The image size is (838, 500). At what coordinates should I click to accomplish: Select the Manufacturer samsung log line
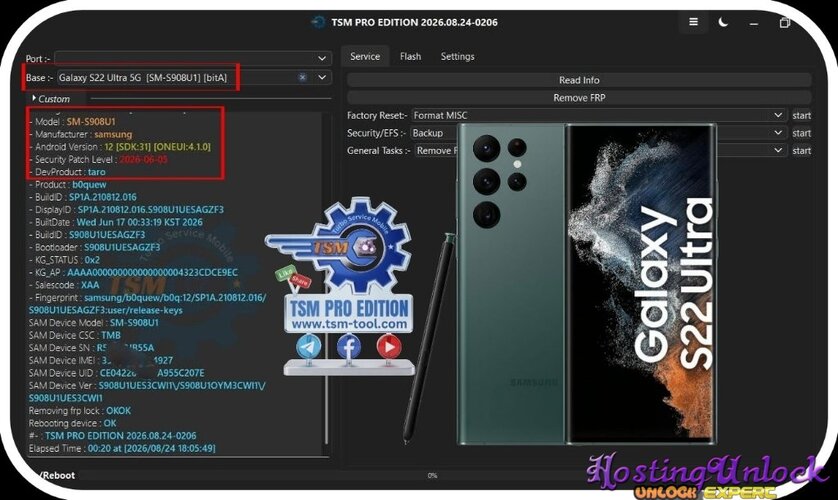click(x=80, y=134)
